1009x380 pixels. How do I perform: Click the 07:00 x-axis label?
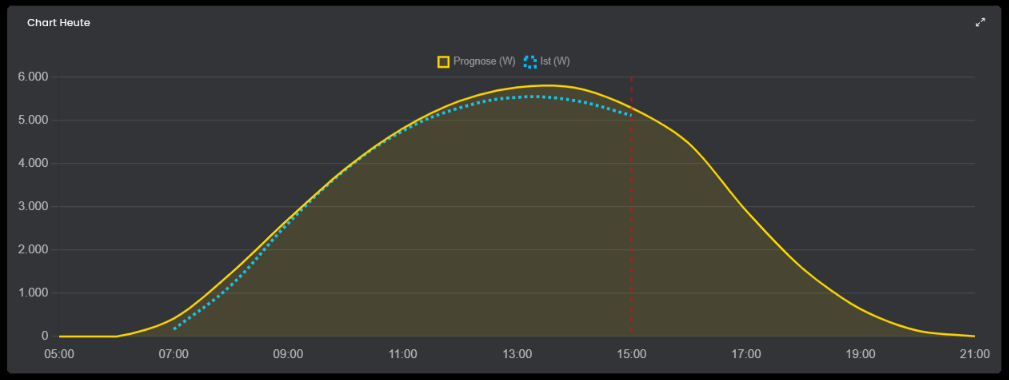pyautogui.click(x=173, y=354)
